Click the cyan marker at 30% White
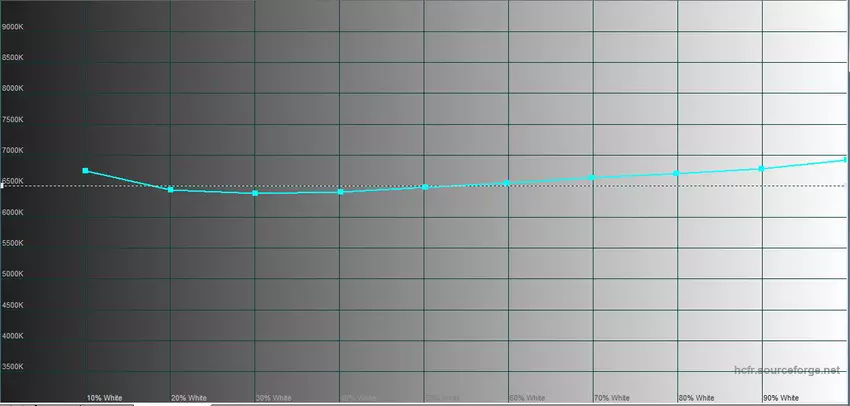The height and width of the screenshot is (406, 850). tap(255, 193)
